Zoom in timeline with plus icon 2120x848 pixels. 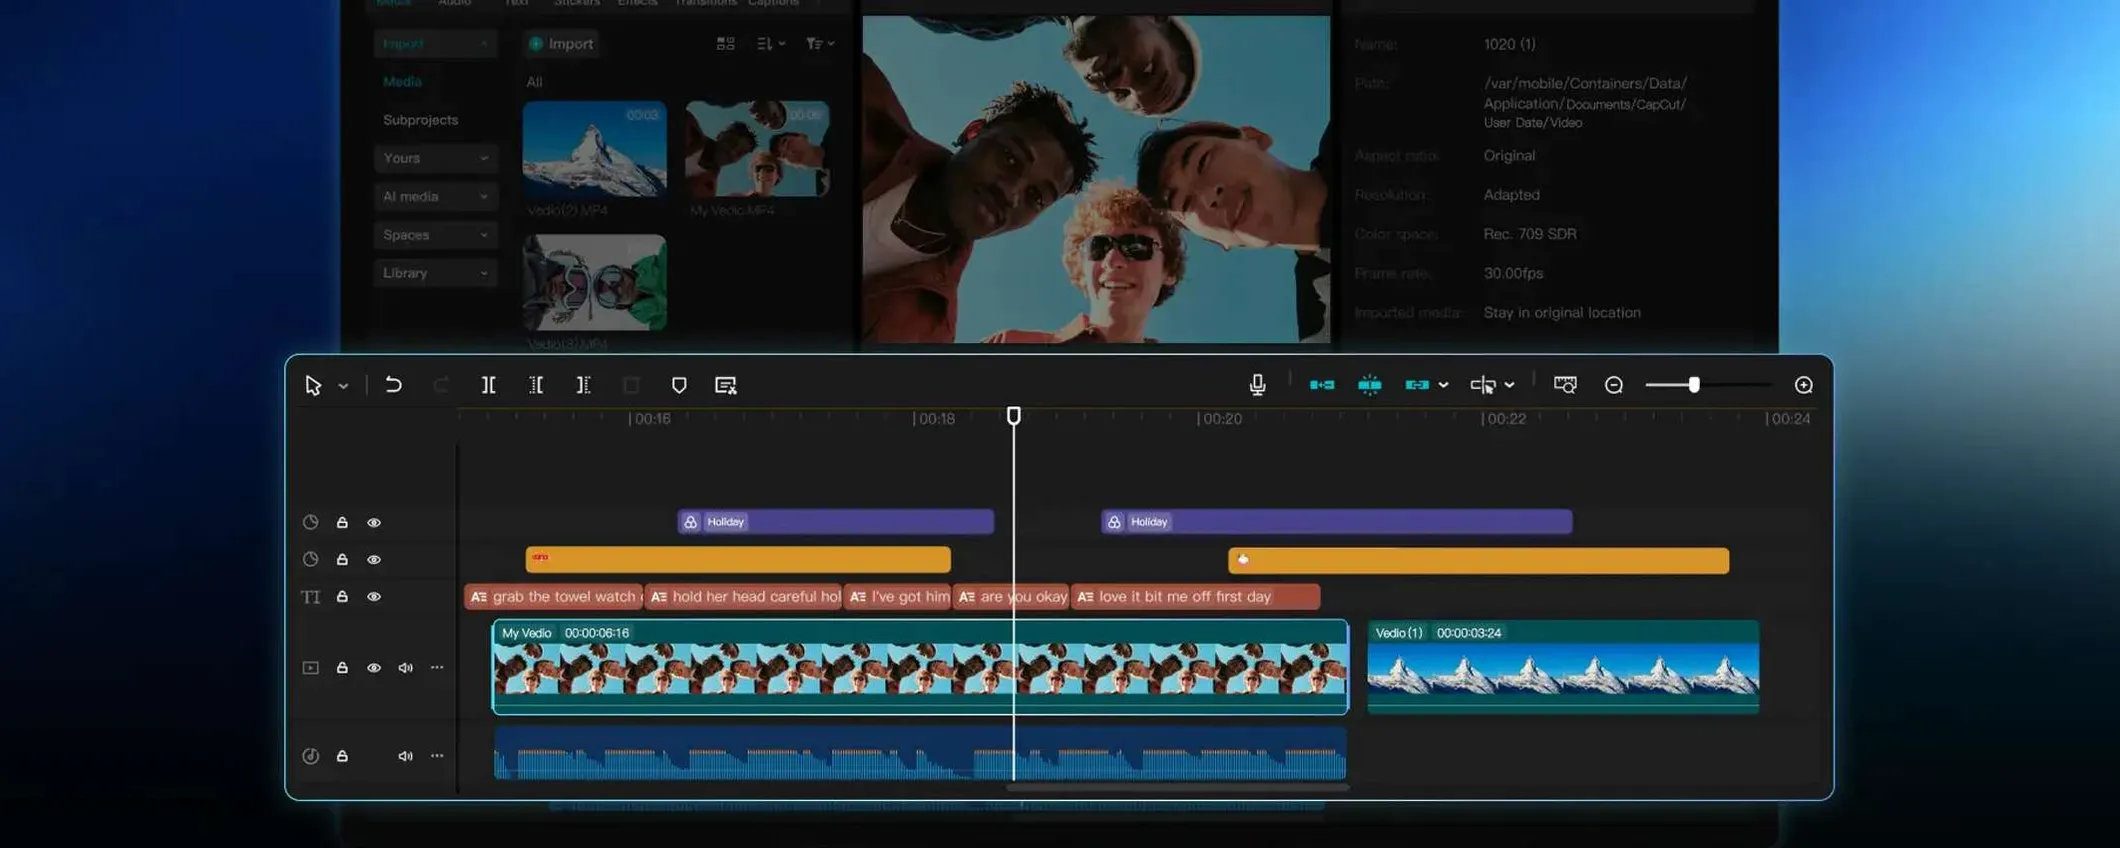click(x=1803, y=385)
